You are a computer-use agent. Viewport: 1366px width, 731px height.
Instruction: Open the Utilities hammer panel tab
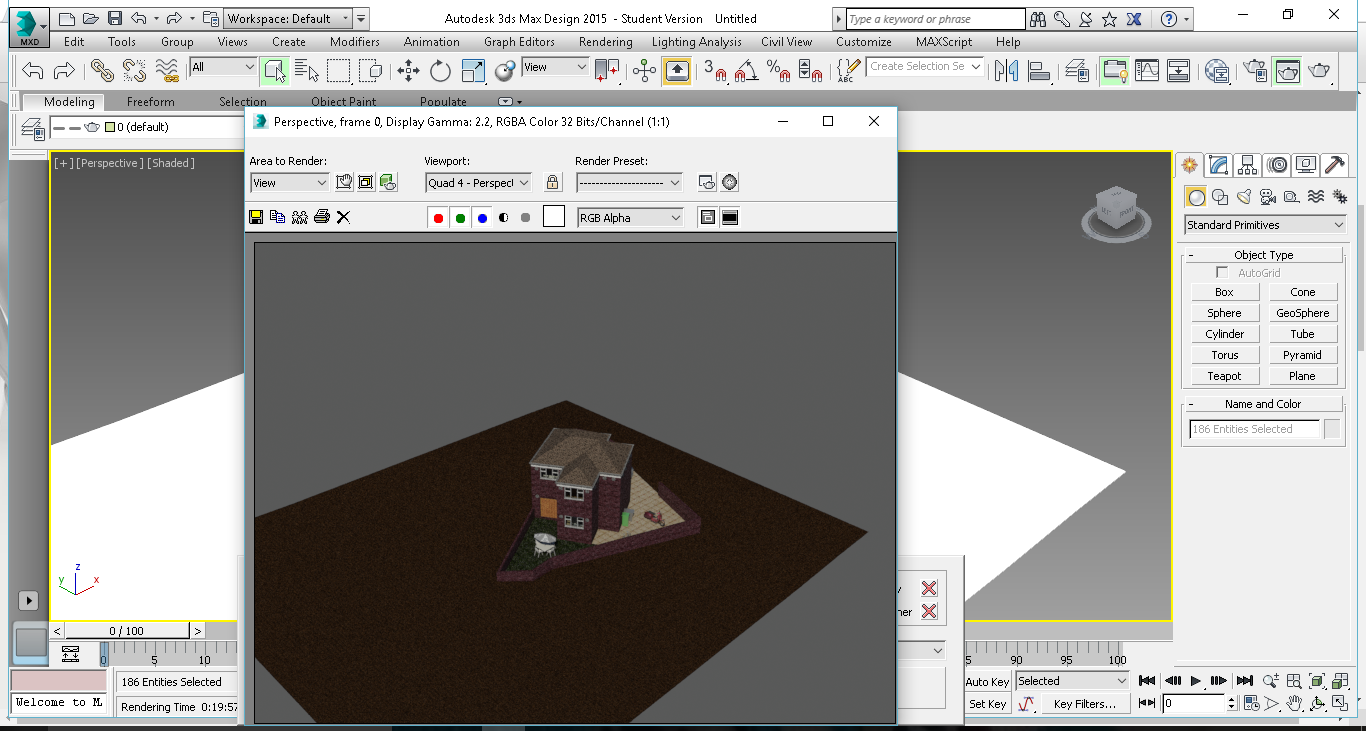coord(1334,165)
